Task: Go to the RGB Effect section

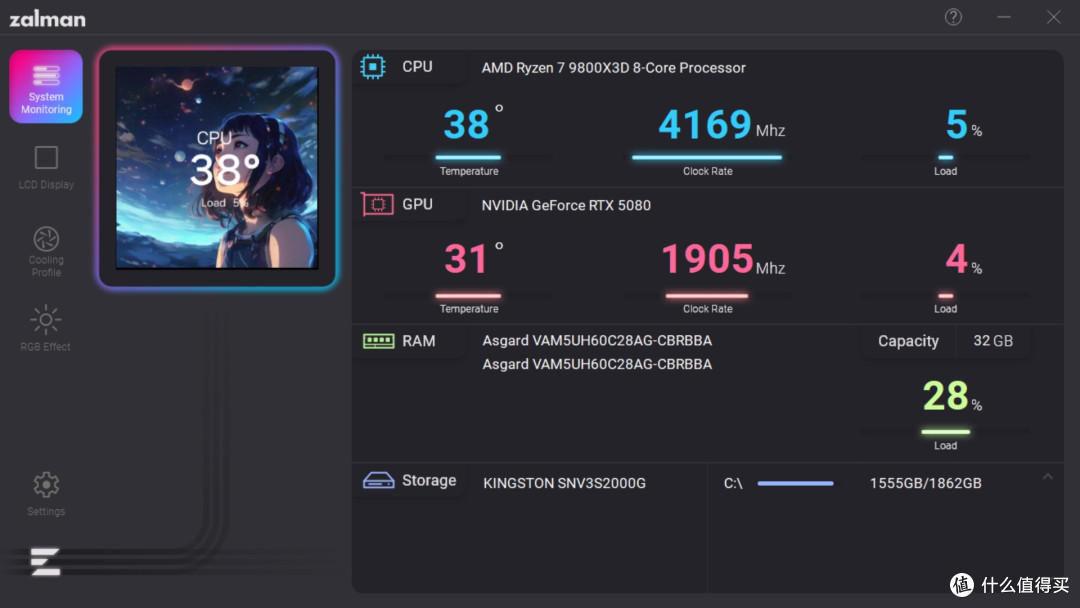Action: coord(45,328)
